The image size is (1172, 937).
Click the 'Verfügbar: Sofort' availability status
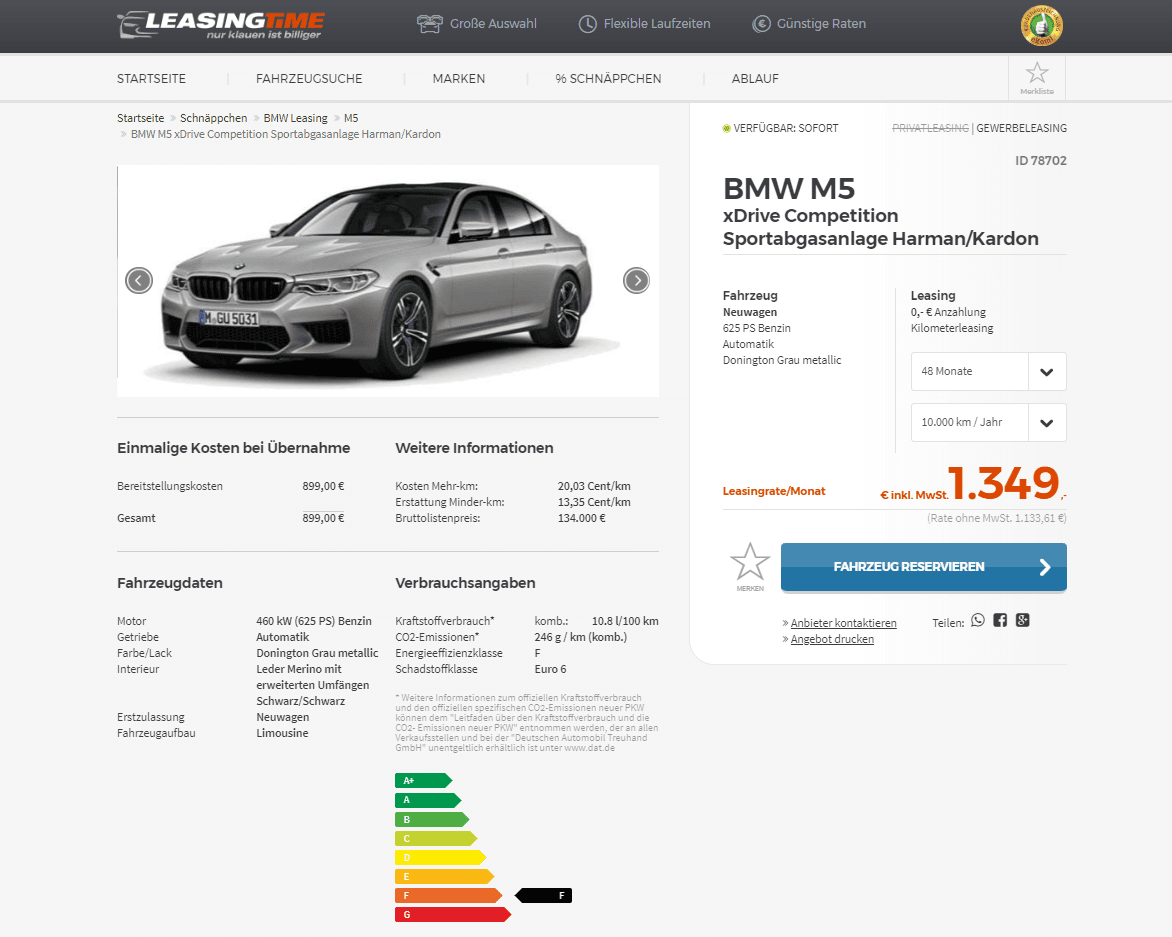pos(780,128)
